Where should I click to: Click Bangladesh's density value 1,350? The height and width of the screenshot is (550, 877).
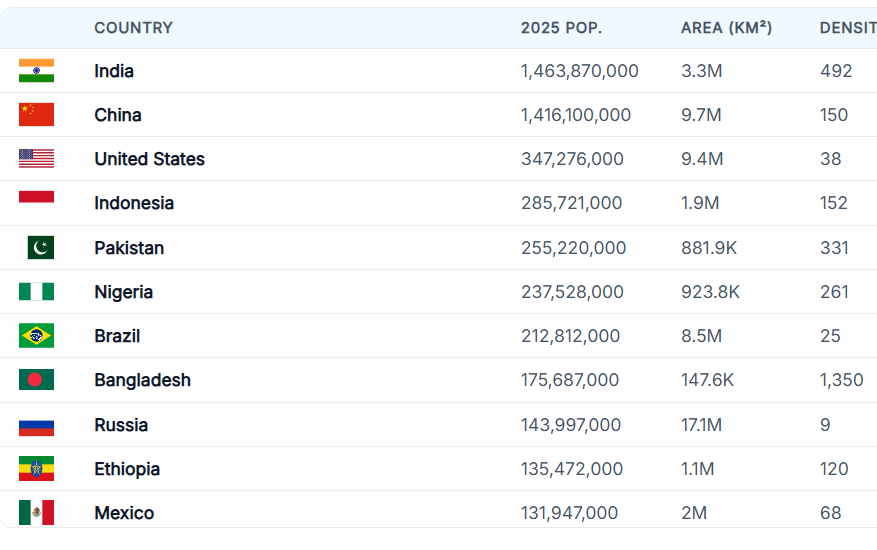[841, 380]
